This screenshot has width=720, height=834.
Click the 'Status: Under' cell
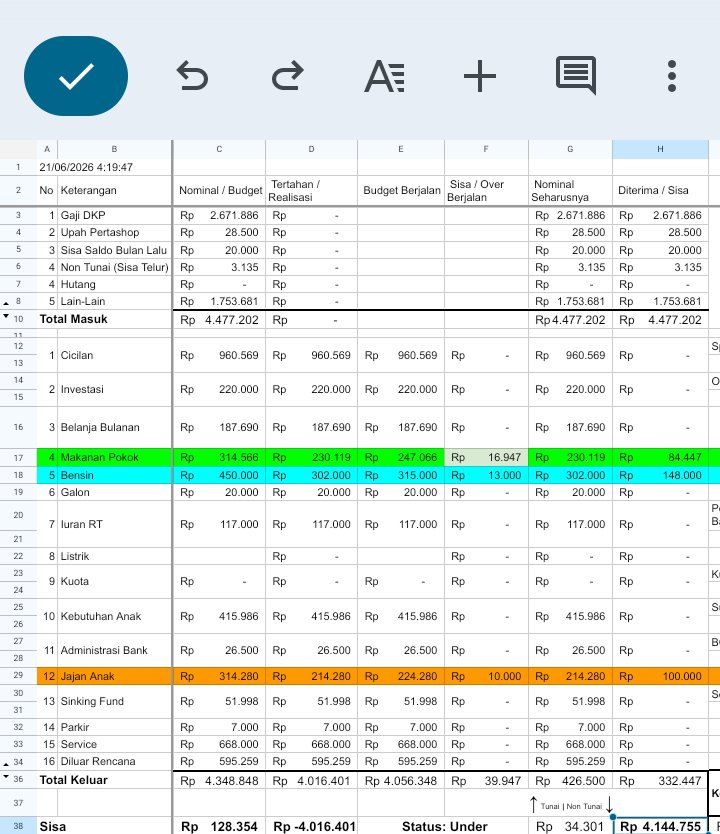click(444, 826)
